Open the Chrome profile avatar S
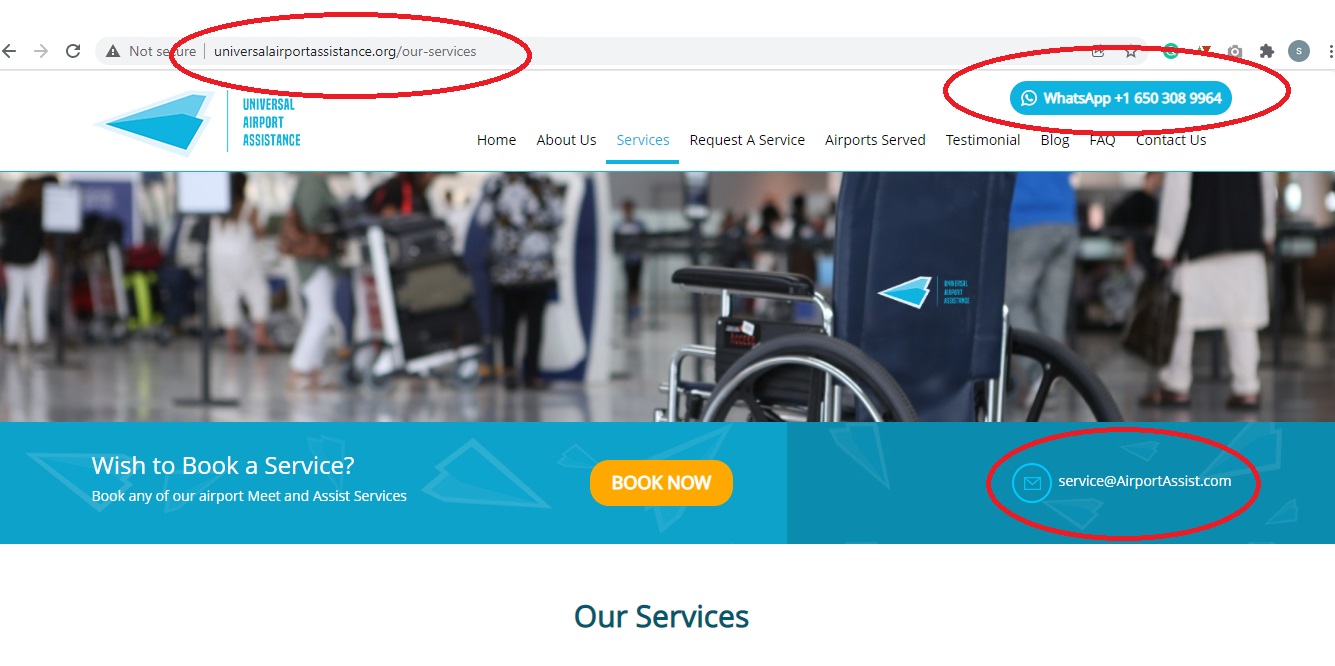1335x666 pixels. [1299, 51]
